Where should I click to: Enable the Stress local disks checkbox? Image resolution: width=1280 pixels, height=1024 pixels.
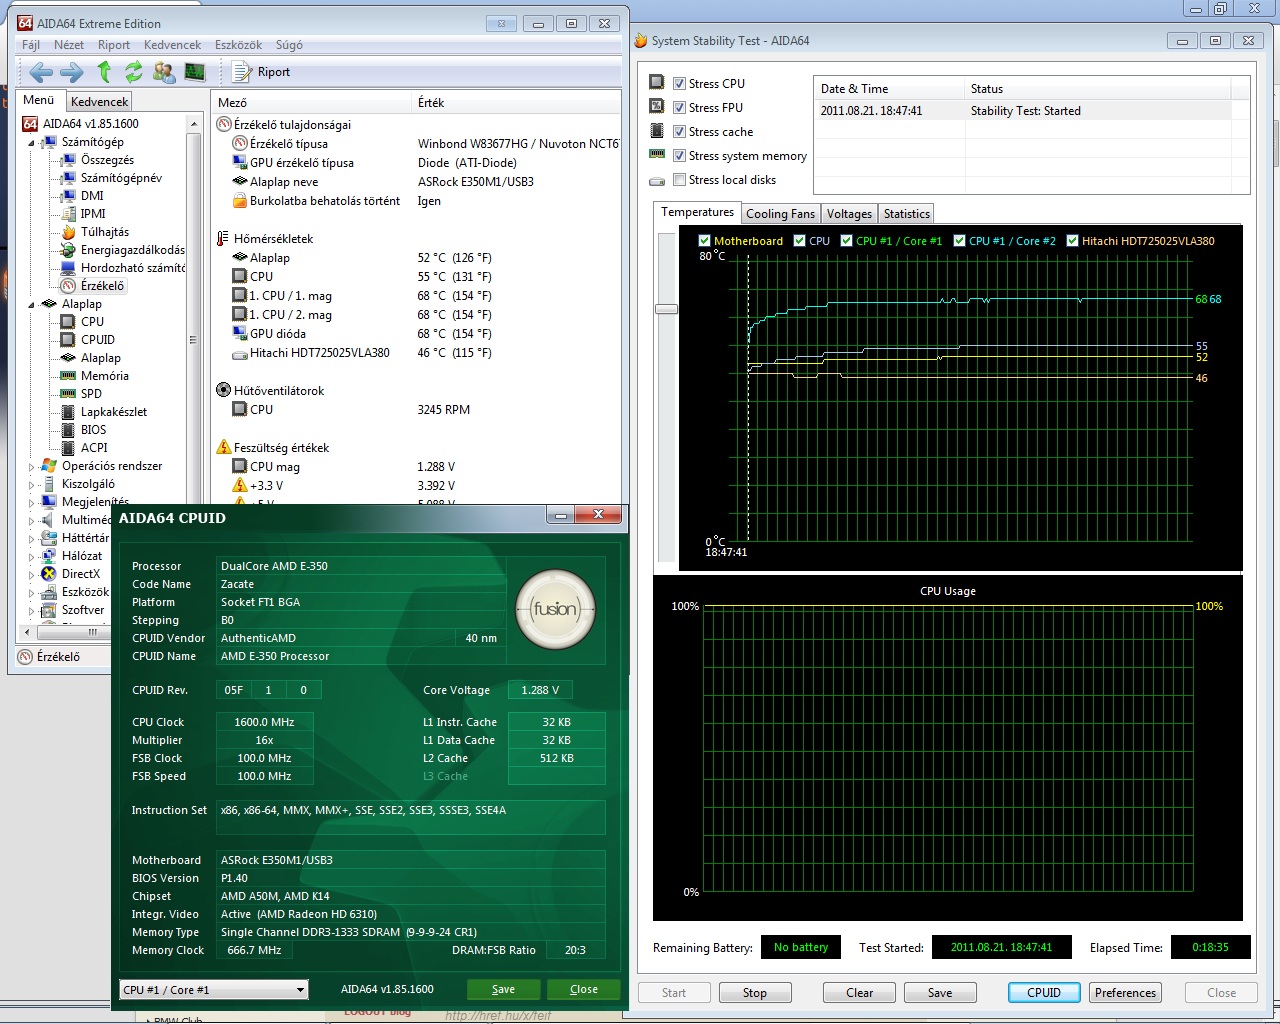(679, 180)
